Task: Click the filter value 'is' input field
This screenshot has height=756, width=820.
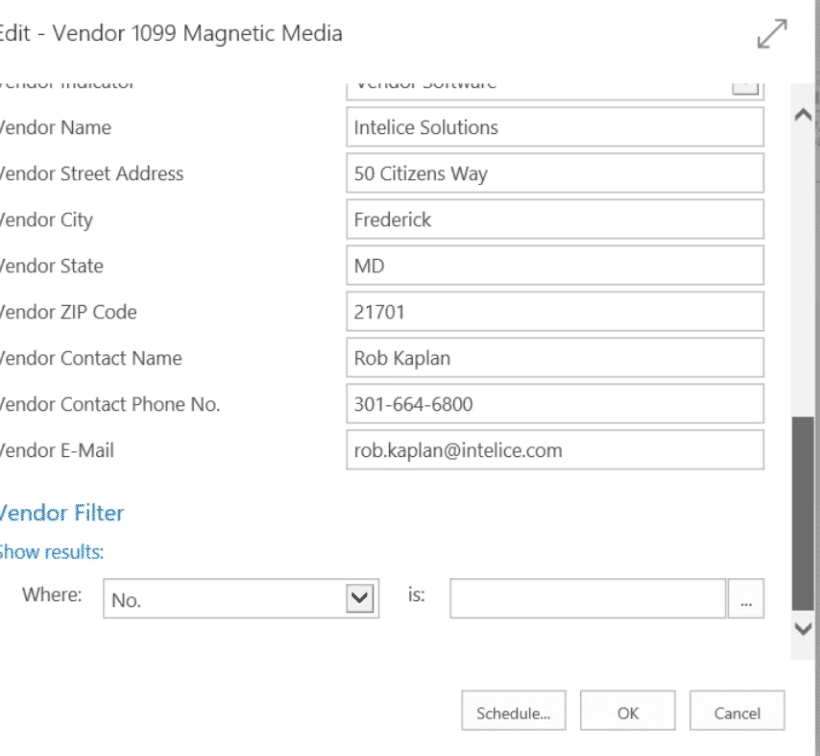Action: click(588, 599)
